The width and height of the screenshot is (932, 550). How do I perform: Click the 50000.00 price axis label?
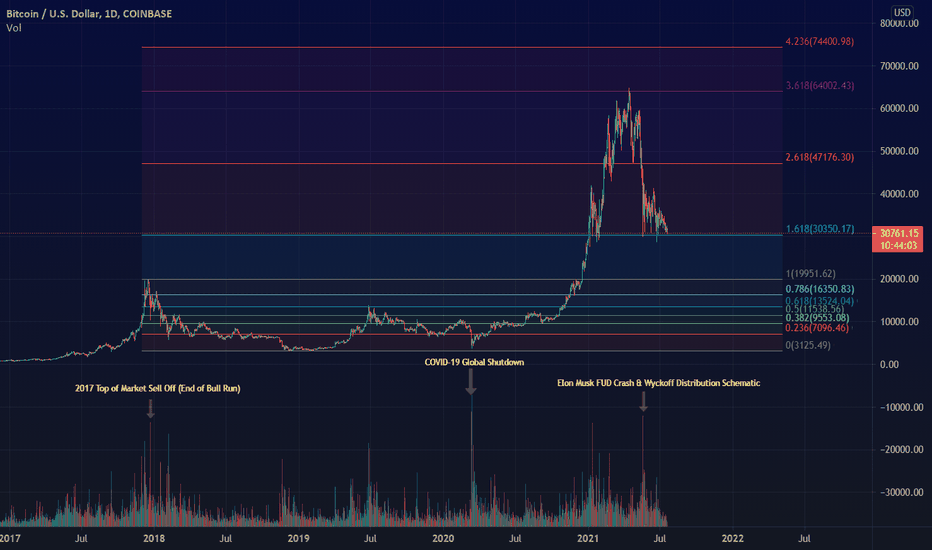pyautogui.click(x=899, y=151)
